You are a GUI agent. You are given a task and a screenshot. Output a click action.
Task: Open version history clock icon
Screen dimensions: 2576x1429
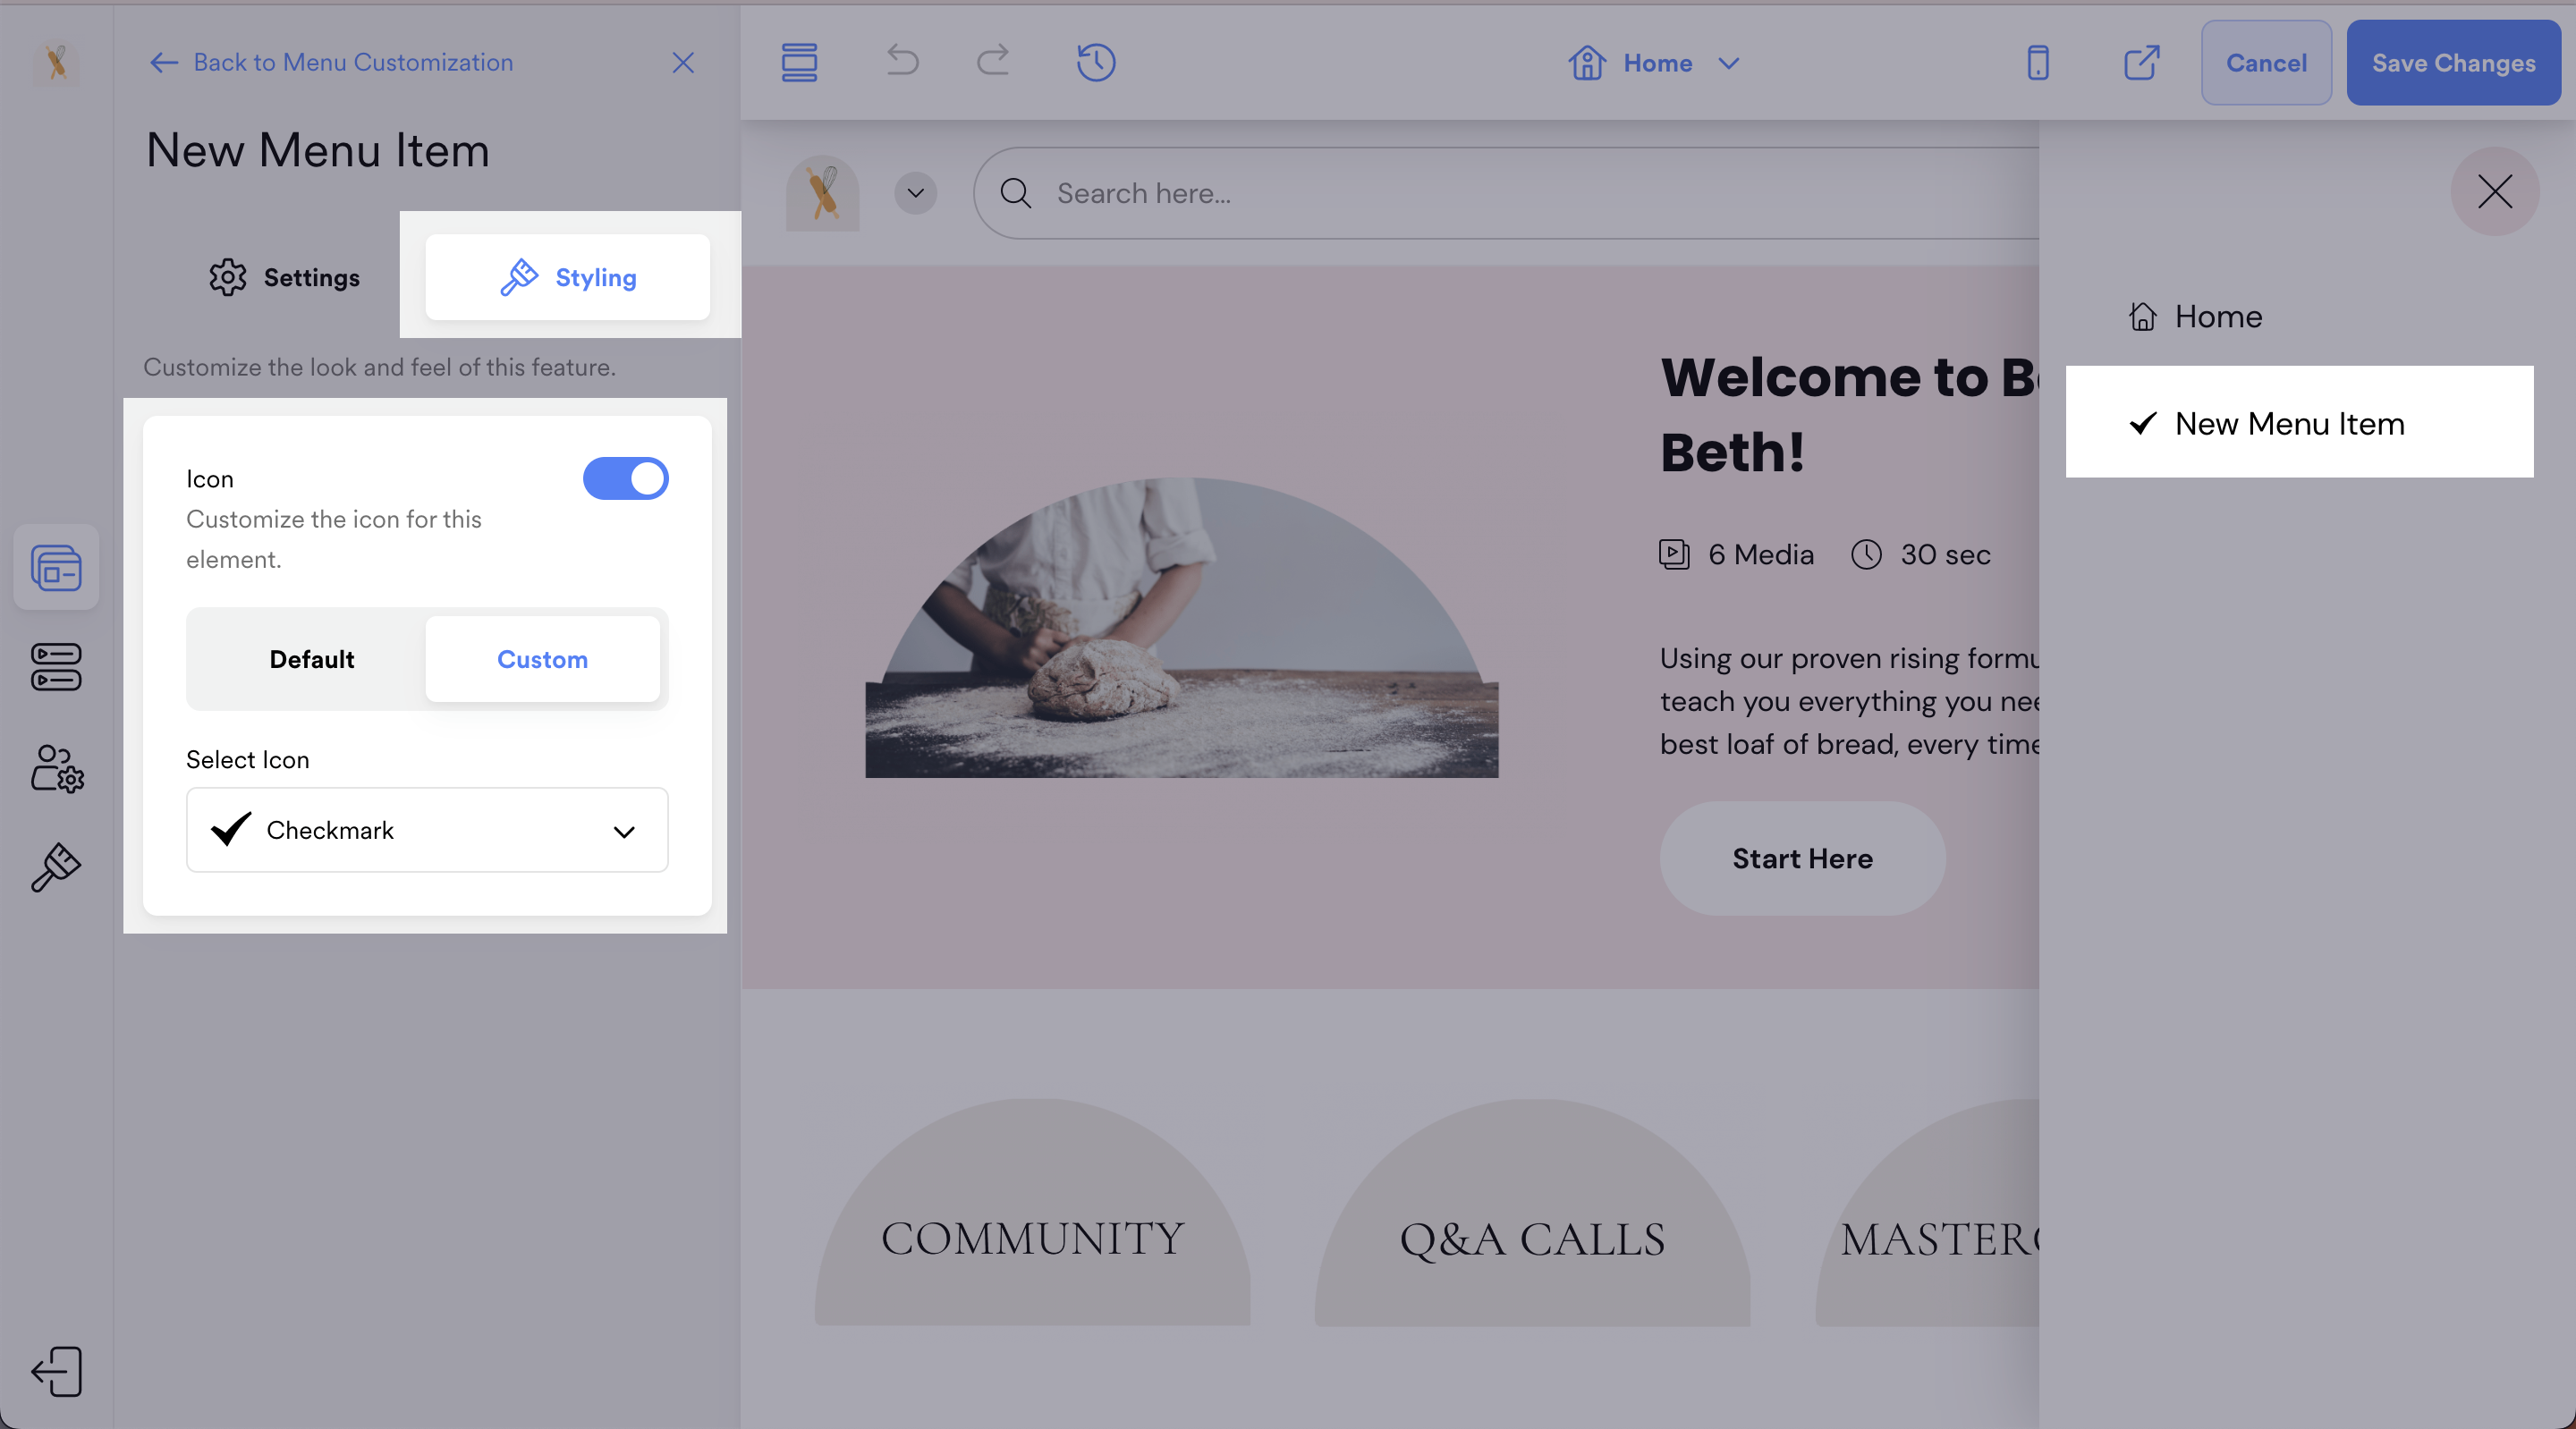[x=1095, y=62]
